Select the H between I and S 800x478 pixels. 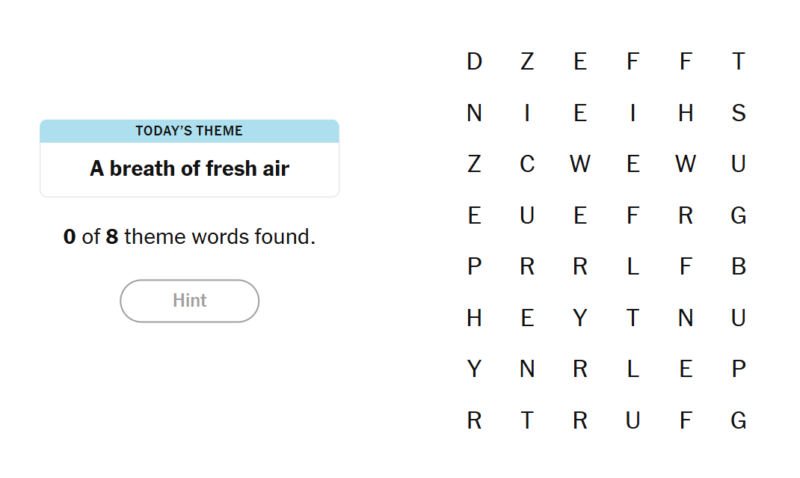(685, 113)
